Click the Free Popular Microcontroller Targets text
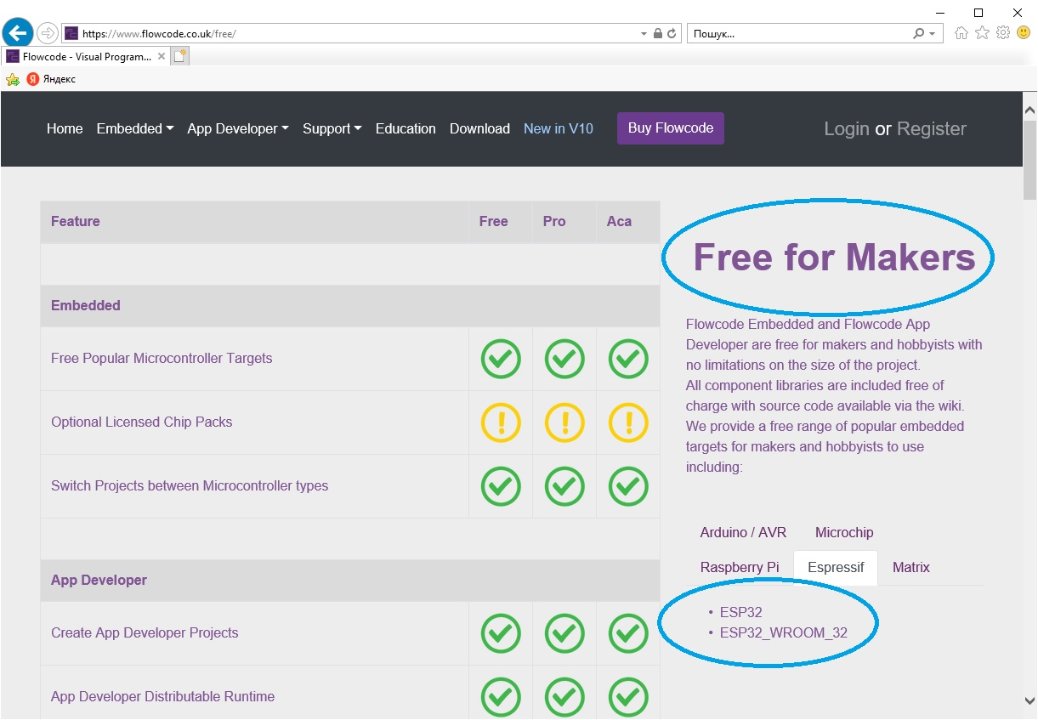The width and height of the screenshot is (1038, 720). click(x=162, y=358)
